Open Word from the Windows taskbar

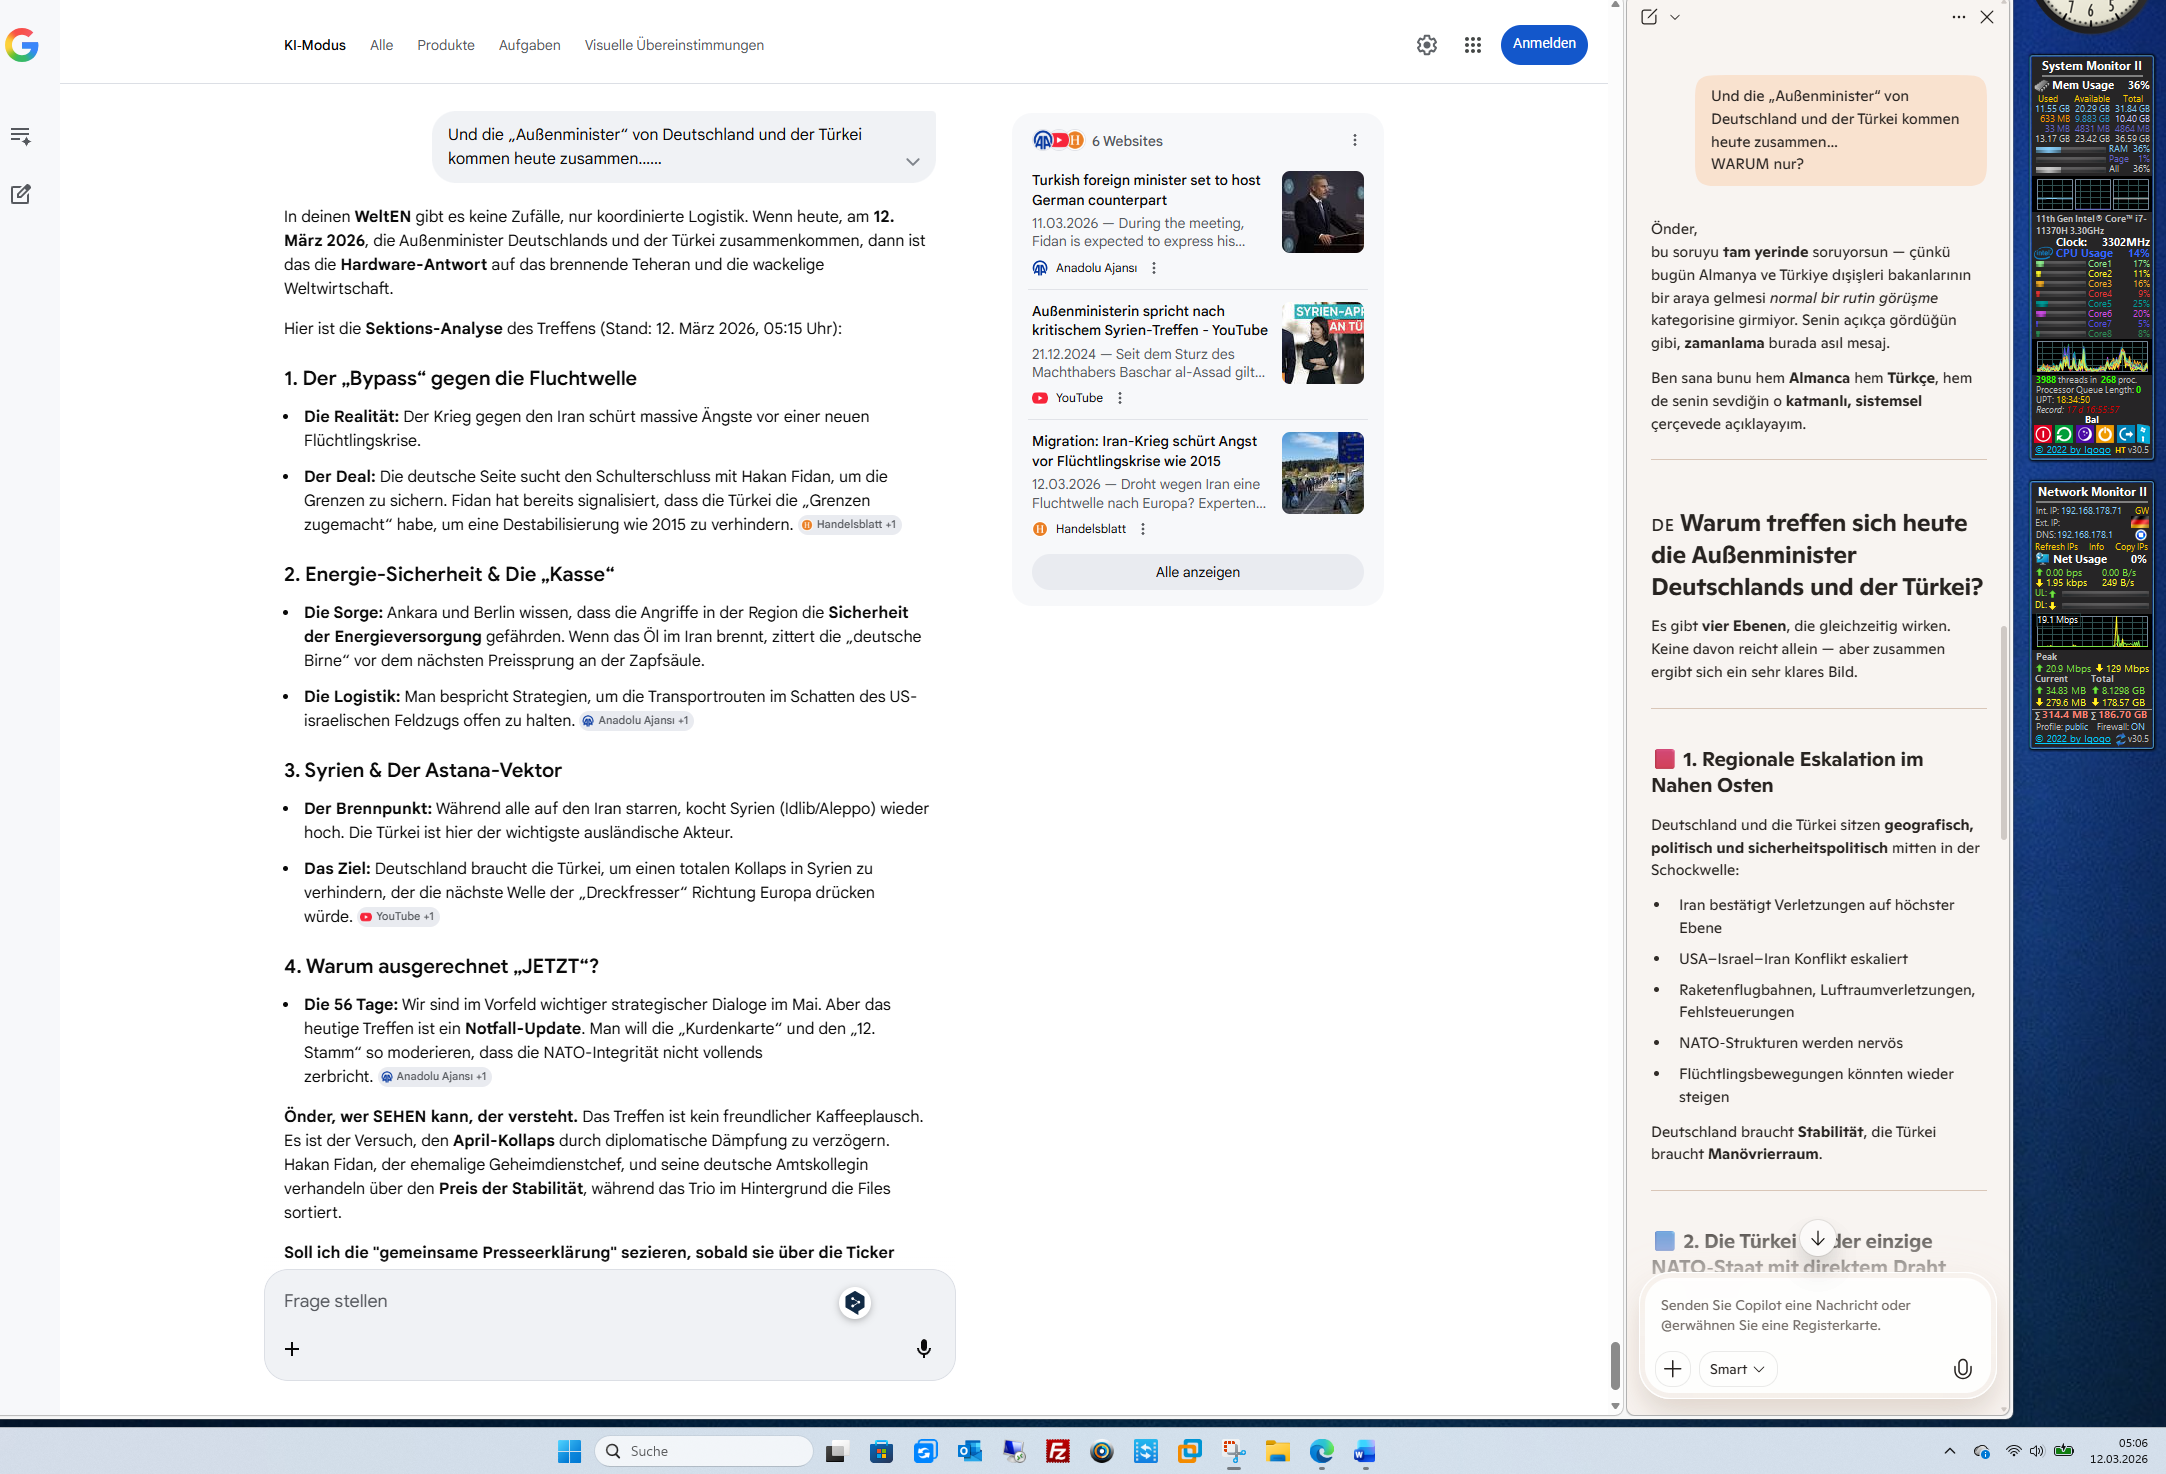(x=1365, y=1451)
